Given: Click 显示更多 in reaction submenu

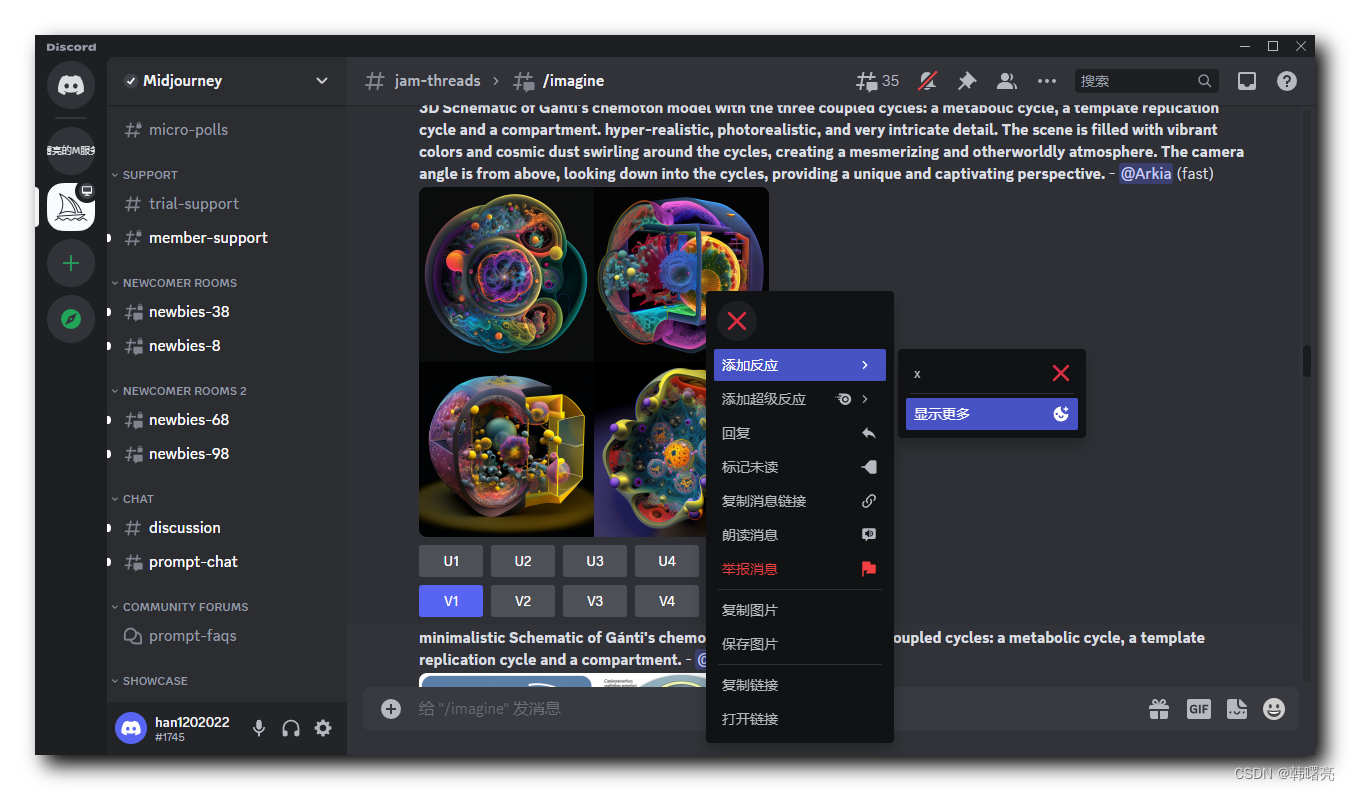Looking at the screenshot, I should pos(992,414).
